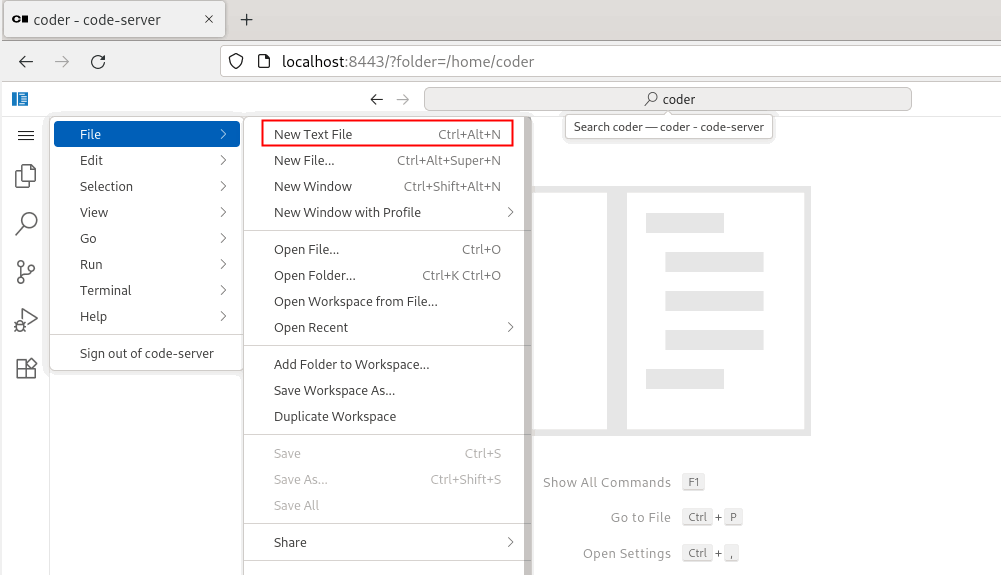Open a new browser tab
Image resolution: width=1001 pixels, height=575 pixels.
coord(246,20)
